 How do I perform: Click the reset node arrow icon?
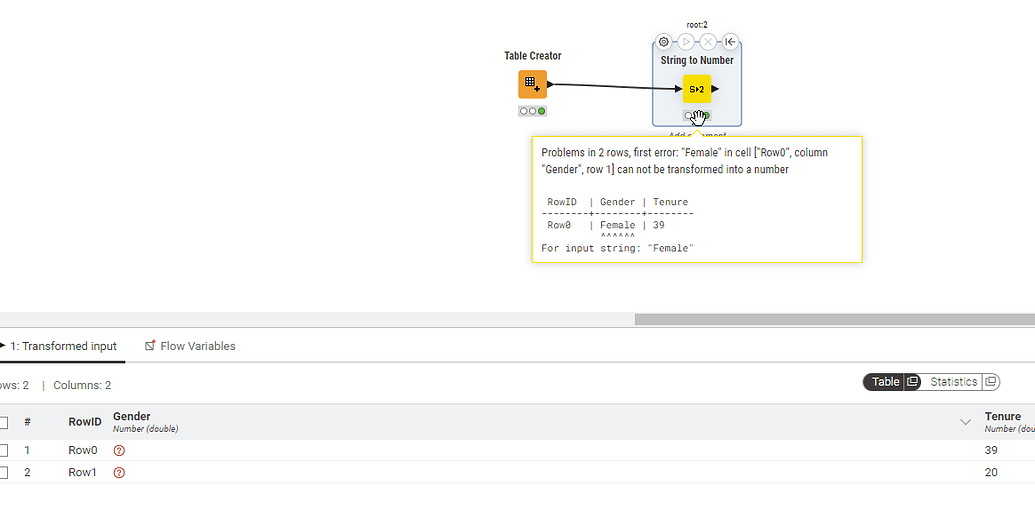pos(730,42)
